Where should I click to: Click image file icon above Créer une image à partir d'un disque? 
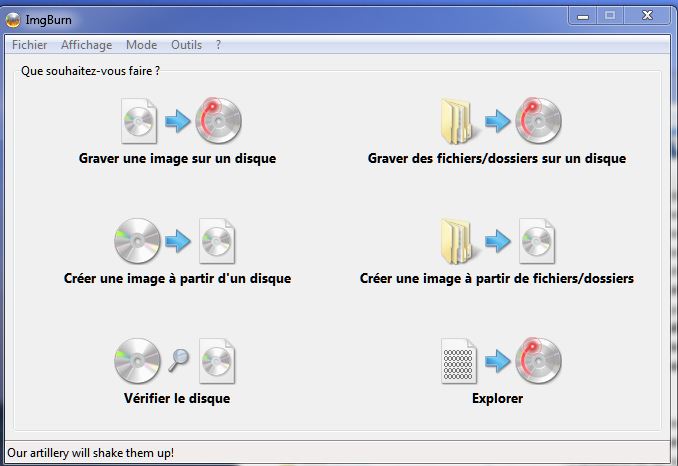click(217, 241)
